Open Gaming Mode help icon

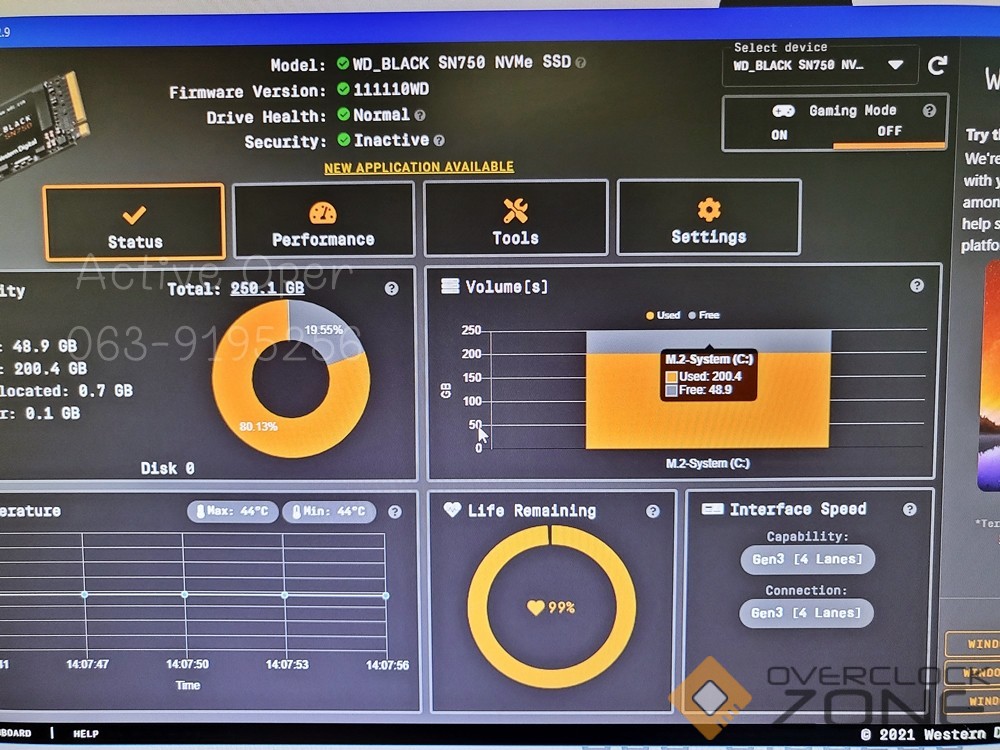(929, 110)
